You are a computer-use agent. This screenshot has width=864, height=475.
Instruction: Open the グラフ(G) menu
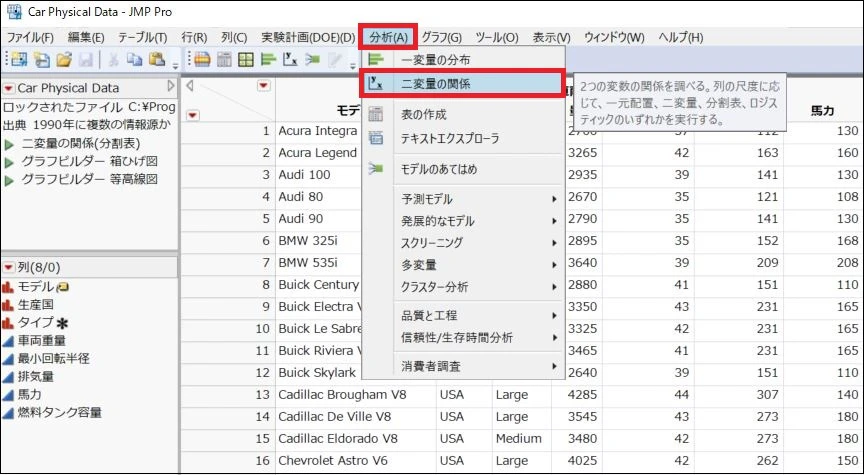coord(441,37)
